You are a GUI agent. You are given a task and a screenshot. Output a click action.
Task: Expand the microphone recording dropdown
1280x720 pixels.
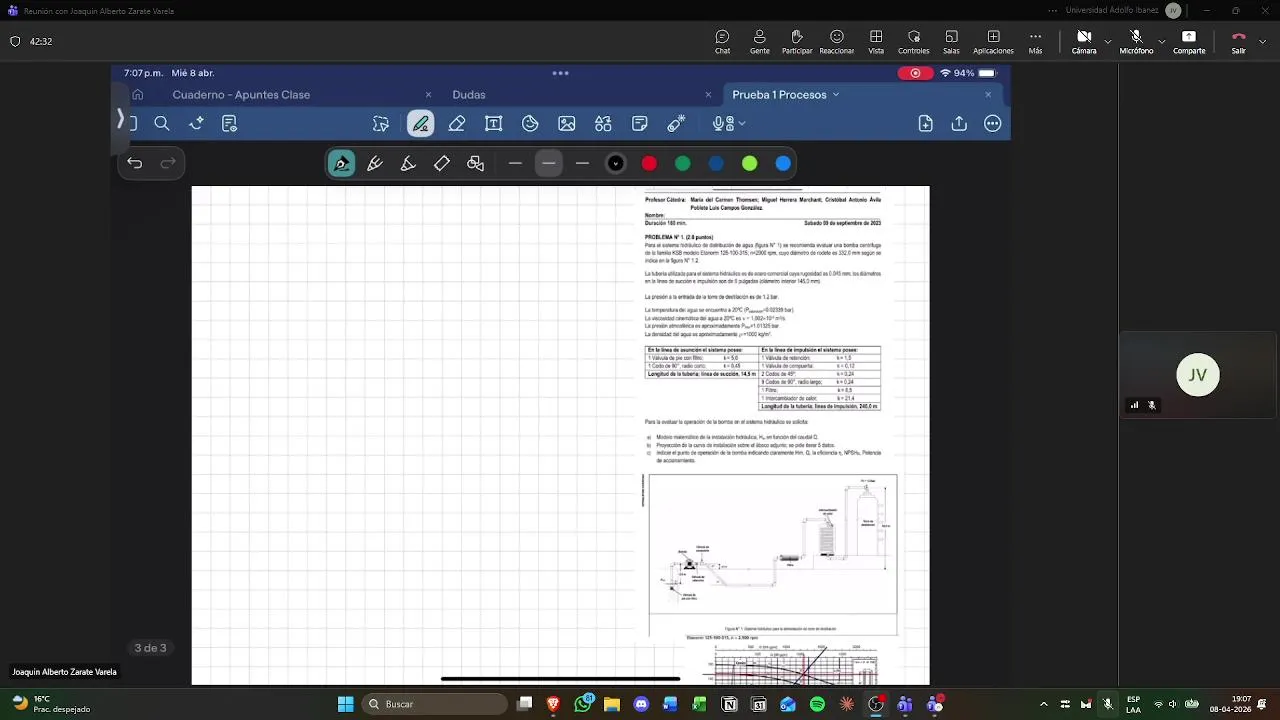(742, 124)
